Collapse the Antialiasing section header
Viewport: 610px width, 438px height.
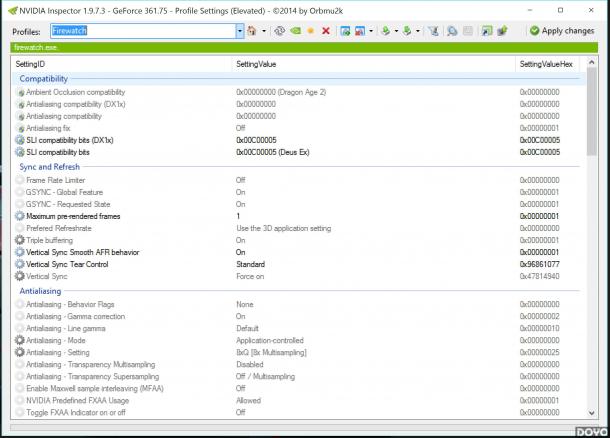(40, 291)
